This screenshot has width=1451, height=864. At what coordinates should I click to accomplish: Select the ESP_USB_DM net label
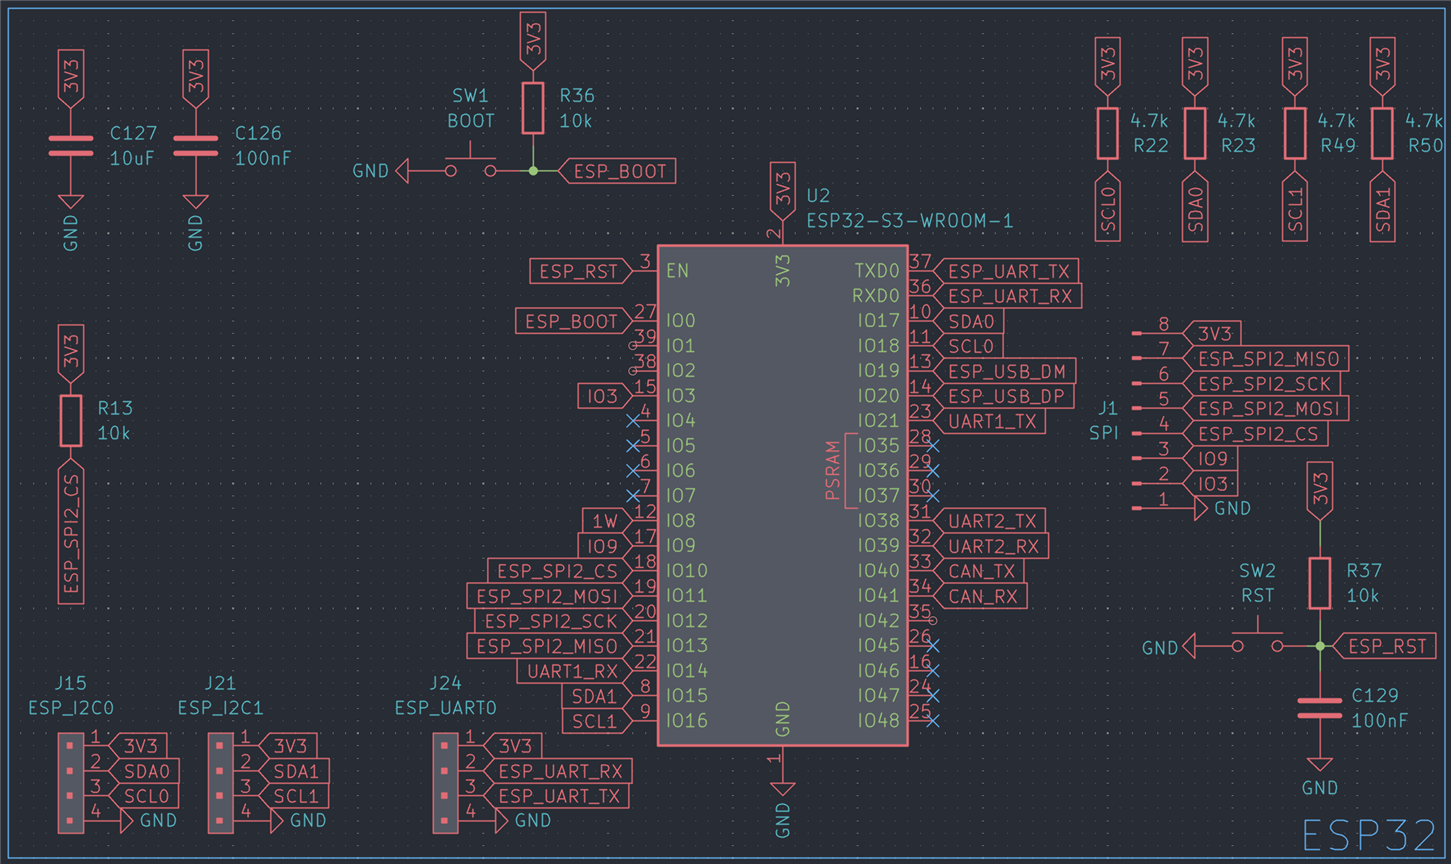[x=1006, y=371]
